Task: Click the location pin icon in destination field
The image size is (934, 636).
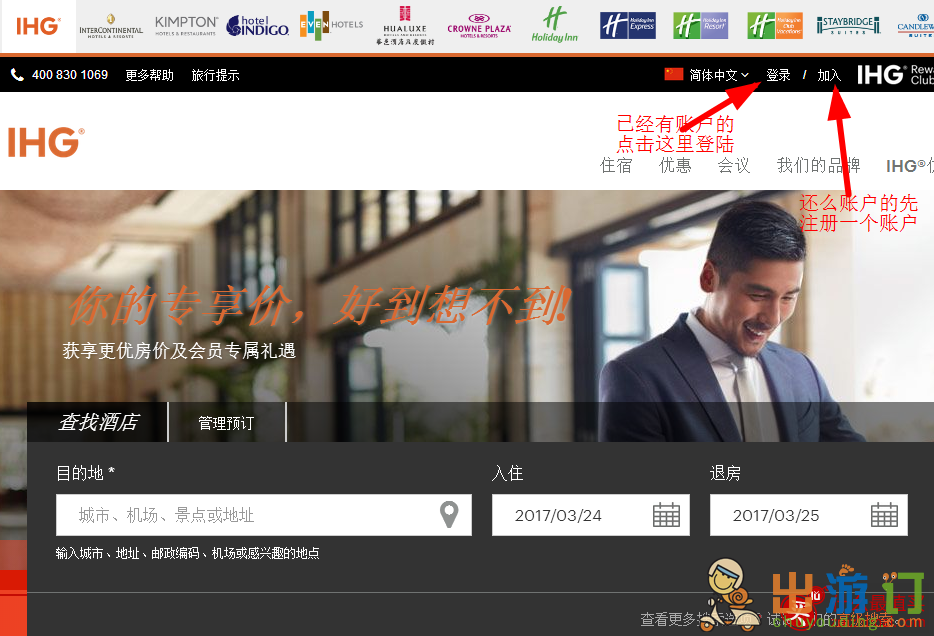Action: (449, 515)
